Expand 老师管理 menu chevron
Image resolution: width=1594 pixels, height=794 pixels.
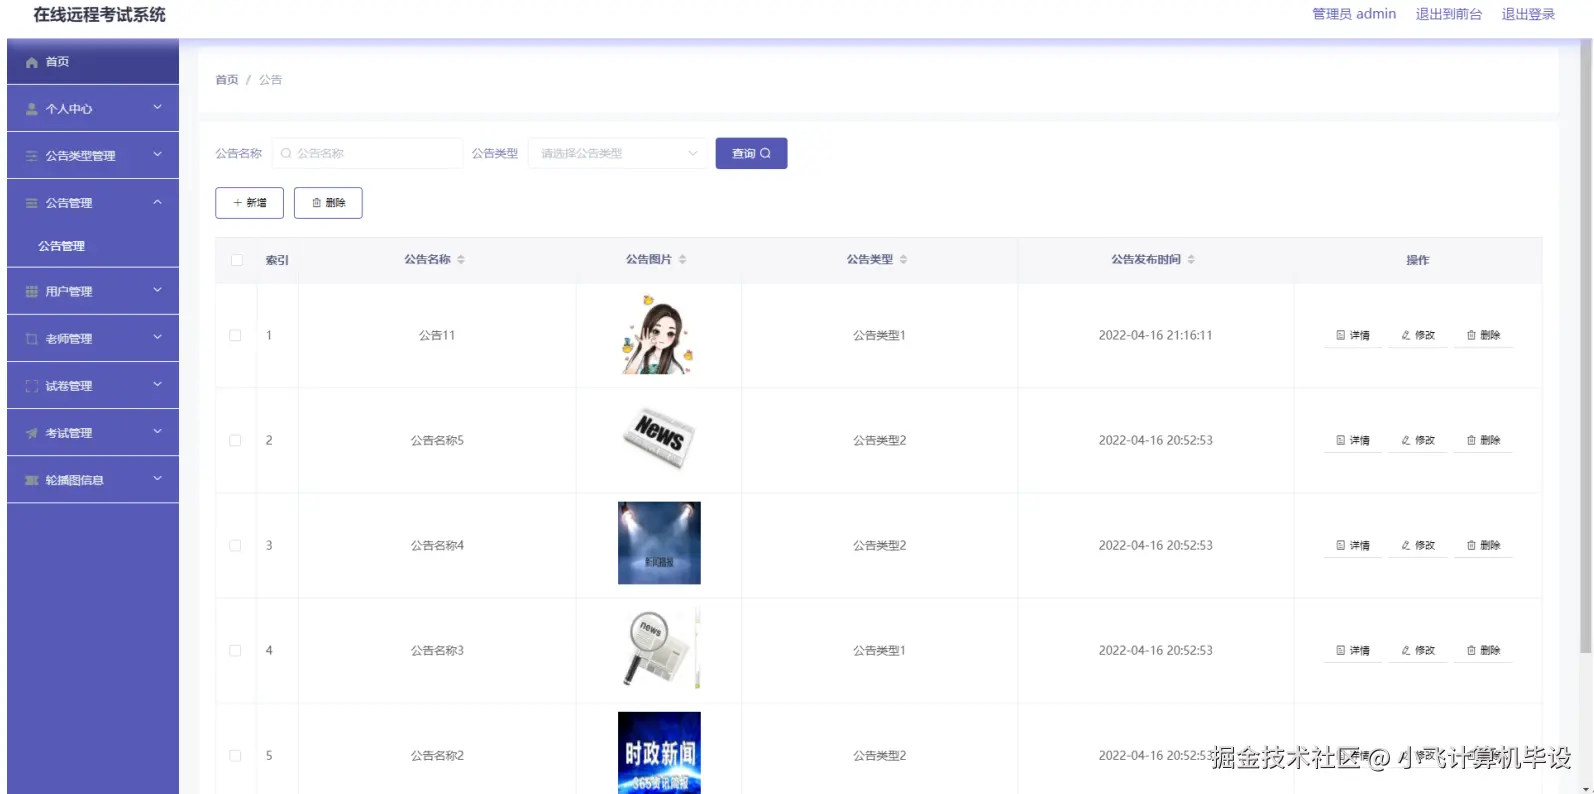157,337
